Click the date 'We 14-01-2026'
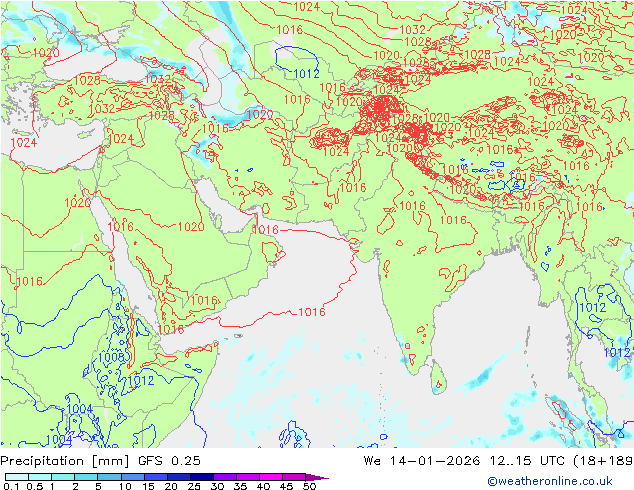Screen dimensions: 634x490 [x=422, y=461]
